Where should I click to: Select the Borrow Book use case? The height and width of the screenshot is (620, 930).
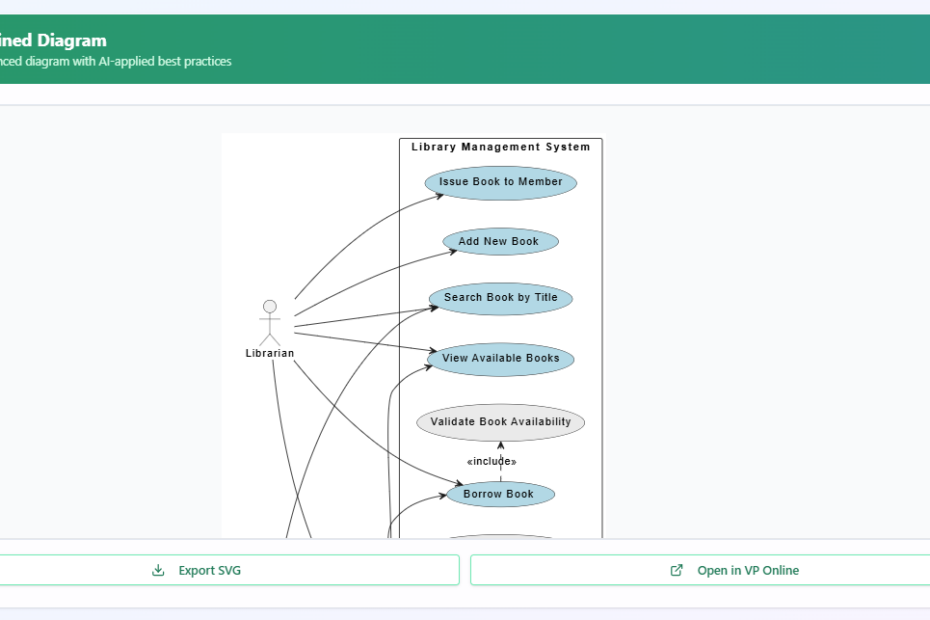coord(500,493)
